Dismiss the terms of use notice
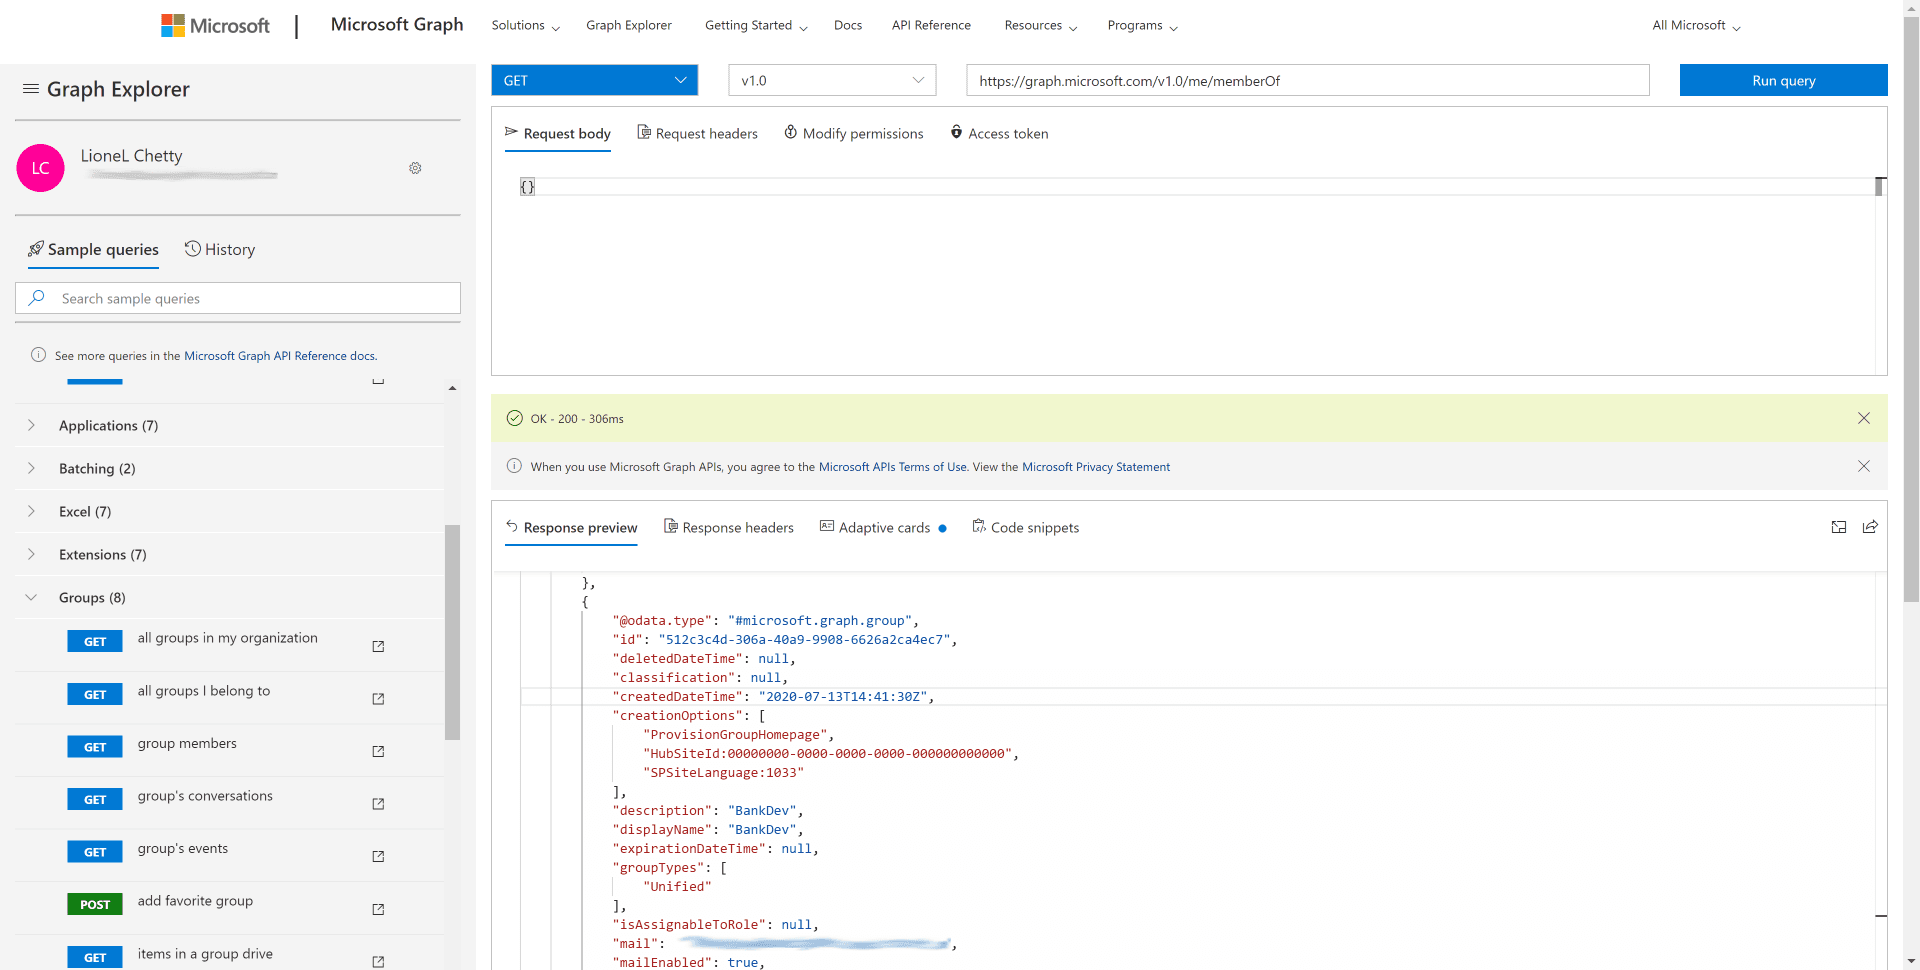Image resolution: width=1920 pixels, height=970 pixels. tap(1864, 466)
